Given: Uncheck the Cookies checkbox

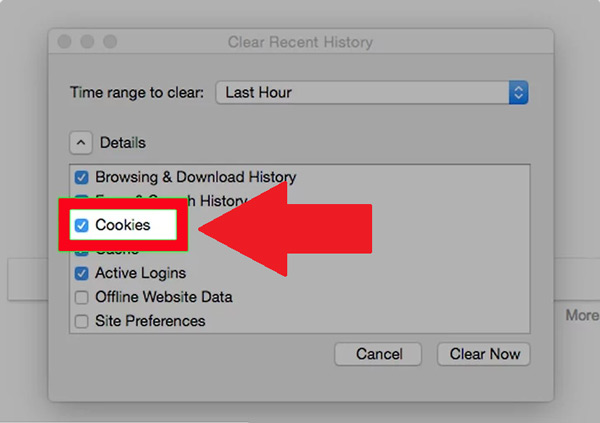Looking at the screenshot, I should pos(82,225).
